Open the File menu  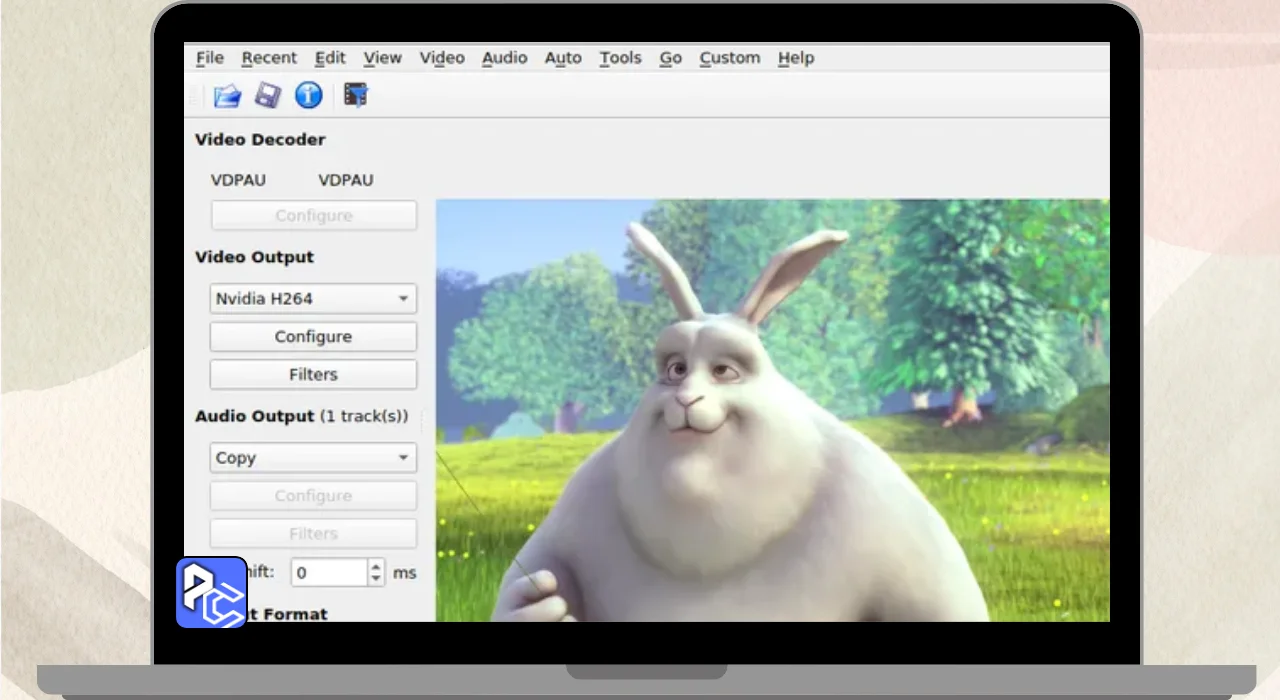[209, 58]
